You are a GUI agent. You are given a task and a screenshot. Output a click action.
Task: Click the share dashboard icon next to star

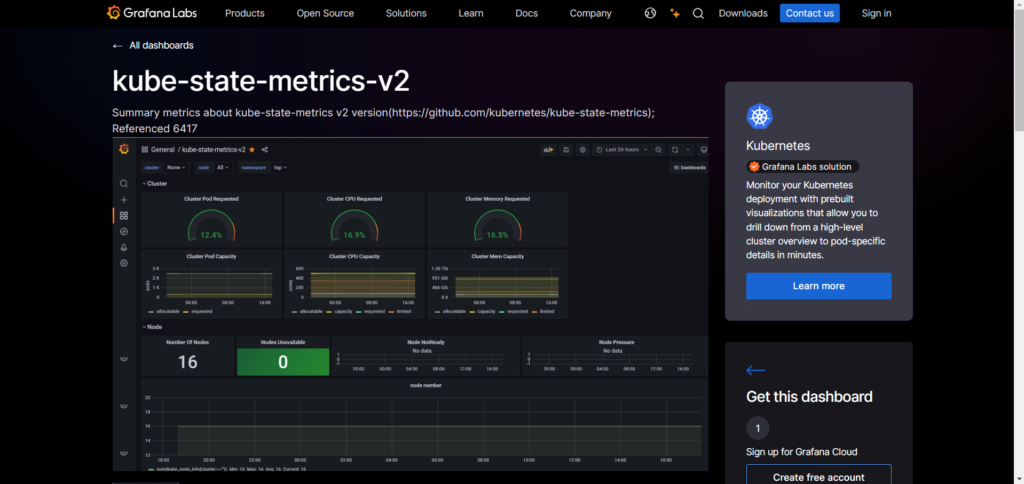click(x=264, y=150)
